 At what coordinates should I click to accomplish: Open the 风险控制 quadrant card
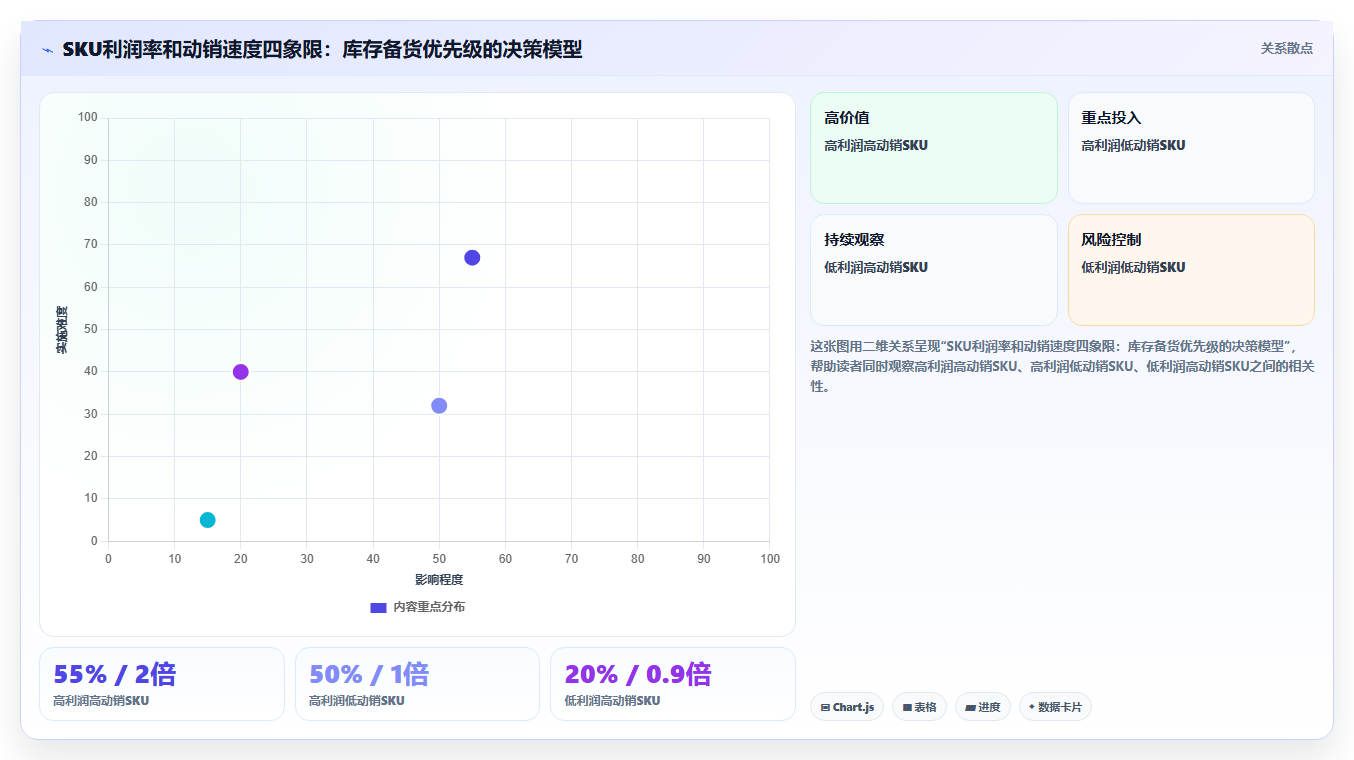click(1191, 270)
